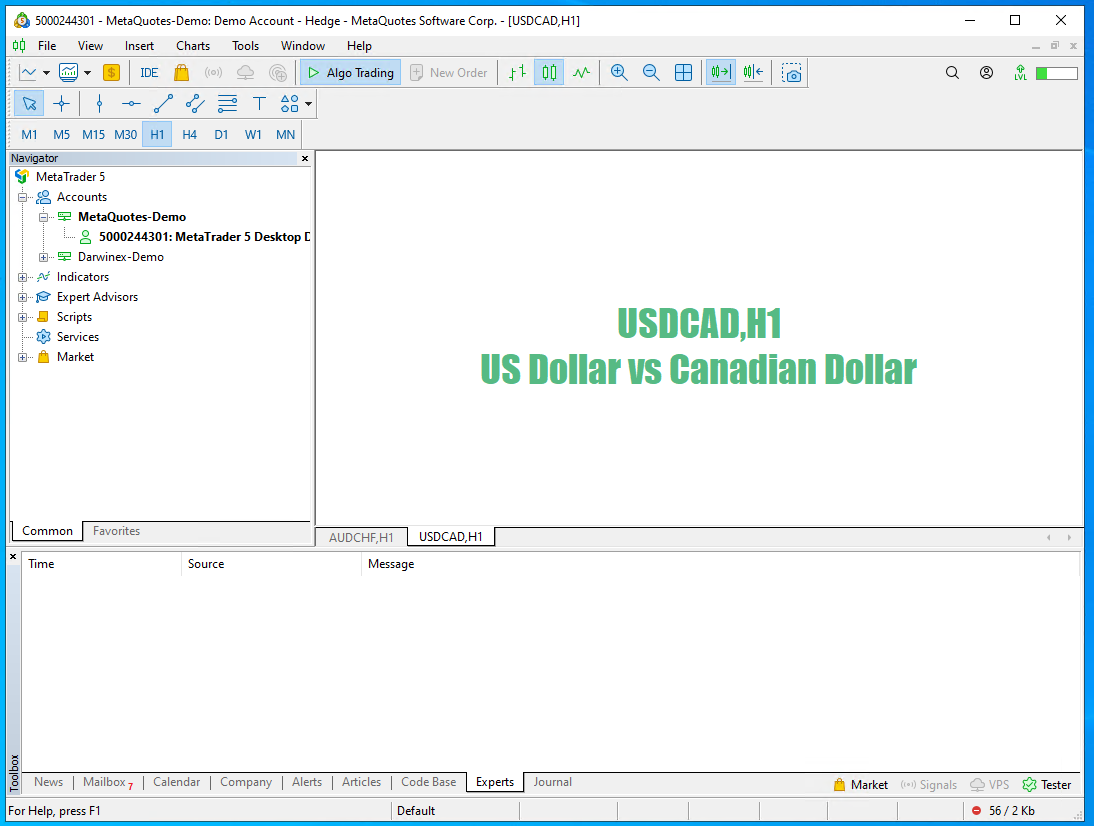Viewport: 1094px width, 826px height.
Task: Take a chart screenshot with camera icon
Action: coord(791,73)
